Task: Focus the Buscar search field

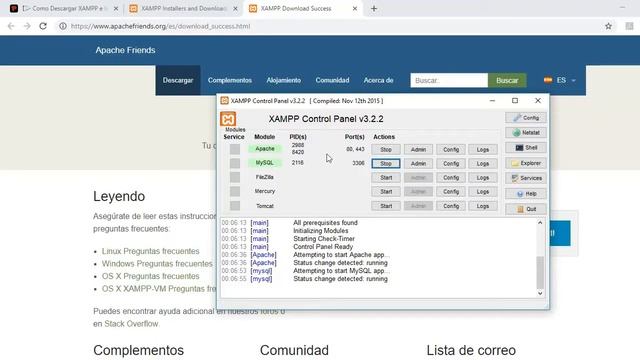Action: tap(449, 80)
